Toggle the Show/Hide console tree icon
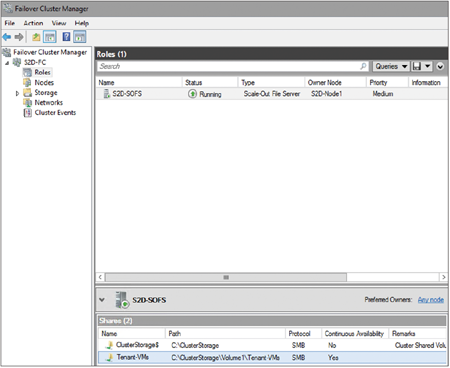This screenshot has width=450, height=368. click(x=50, y=37)
